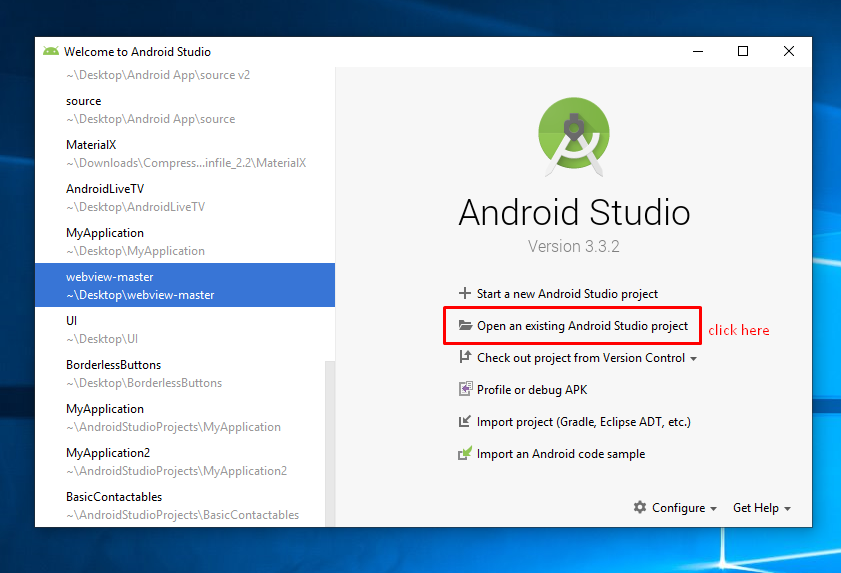Click the Configure gear icon
Screen dimensions: 841x573
640,507
